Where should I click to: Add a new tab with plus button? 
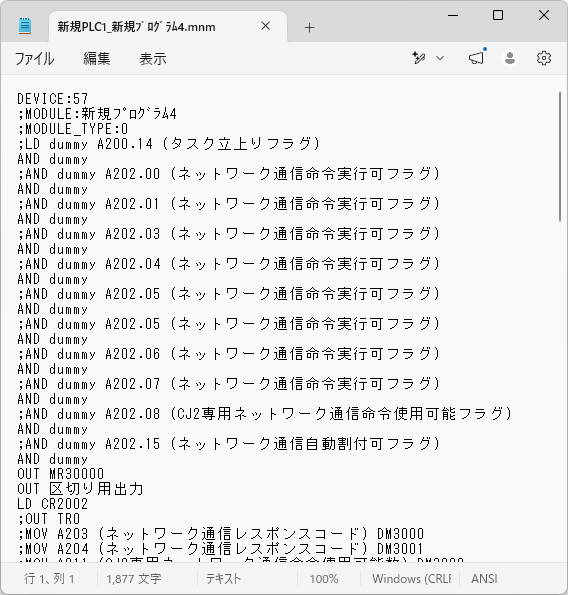[309, 27]
